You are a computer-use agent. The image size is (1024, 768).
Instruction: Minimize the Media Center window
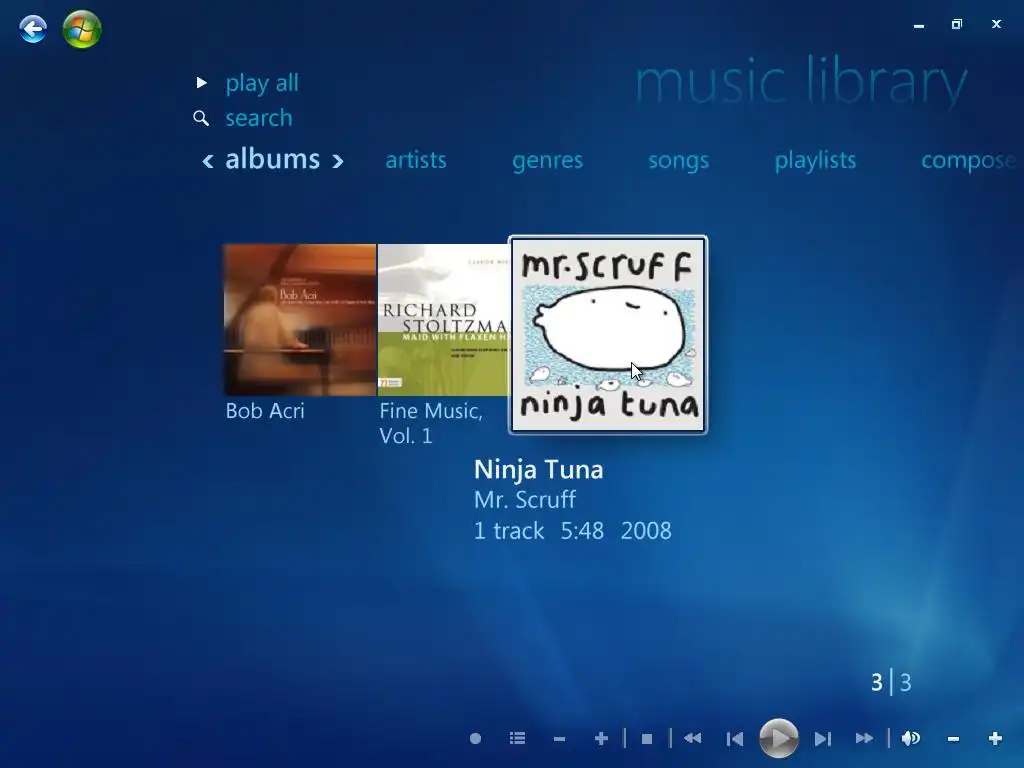point(919,25)
